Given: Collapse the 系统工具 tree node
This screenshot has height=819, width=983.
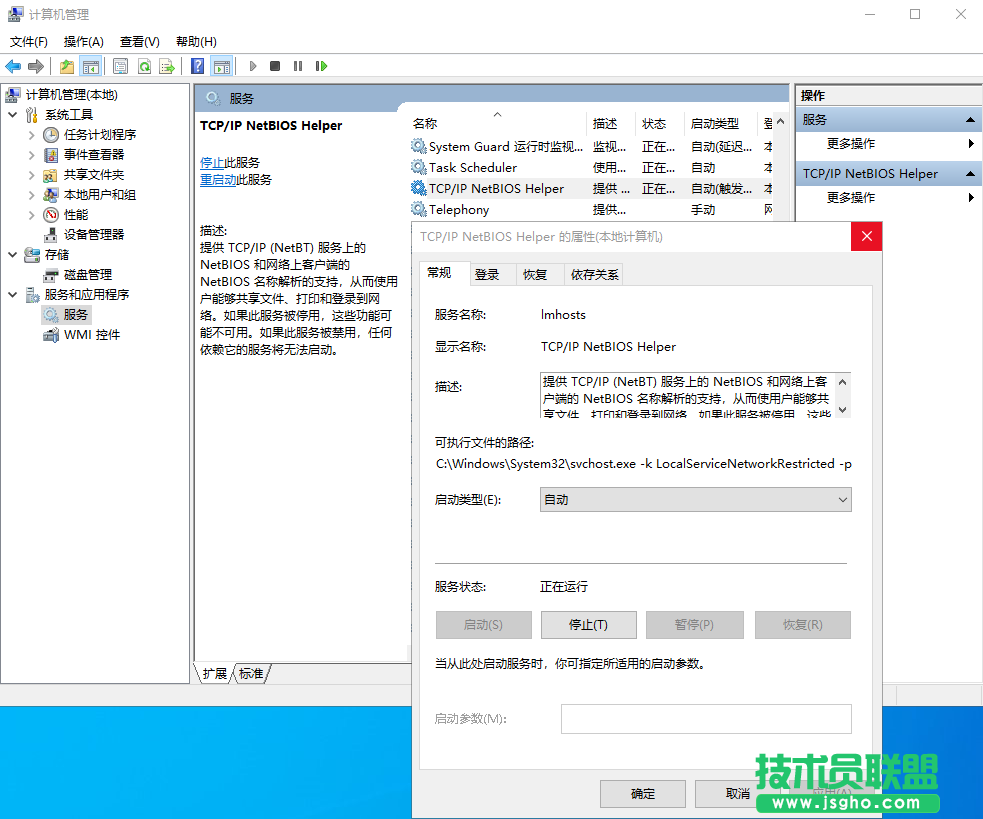Looking at the screenshot, I should click(12, 114).
